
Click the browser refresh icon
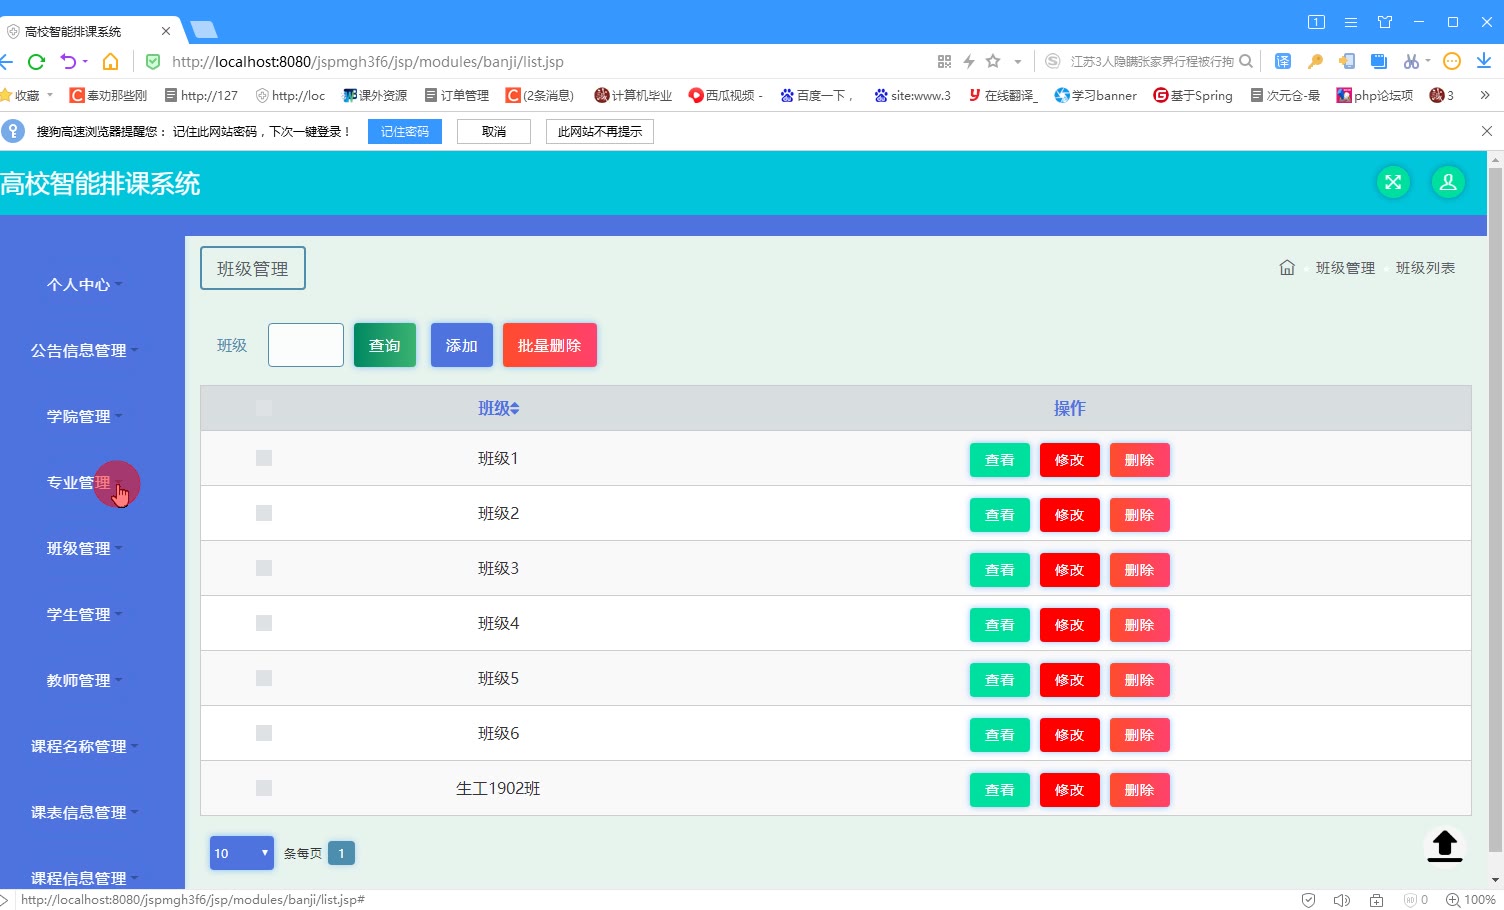(37, 62)
